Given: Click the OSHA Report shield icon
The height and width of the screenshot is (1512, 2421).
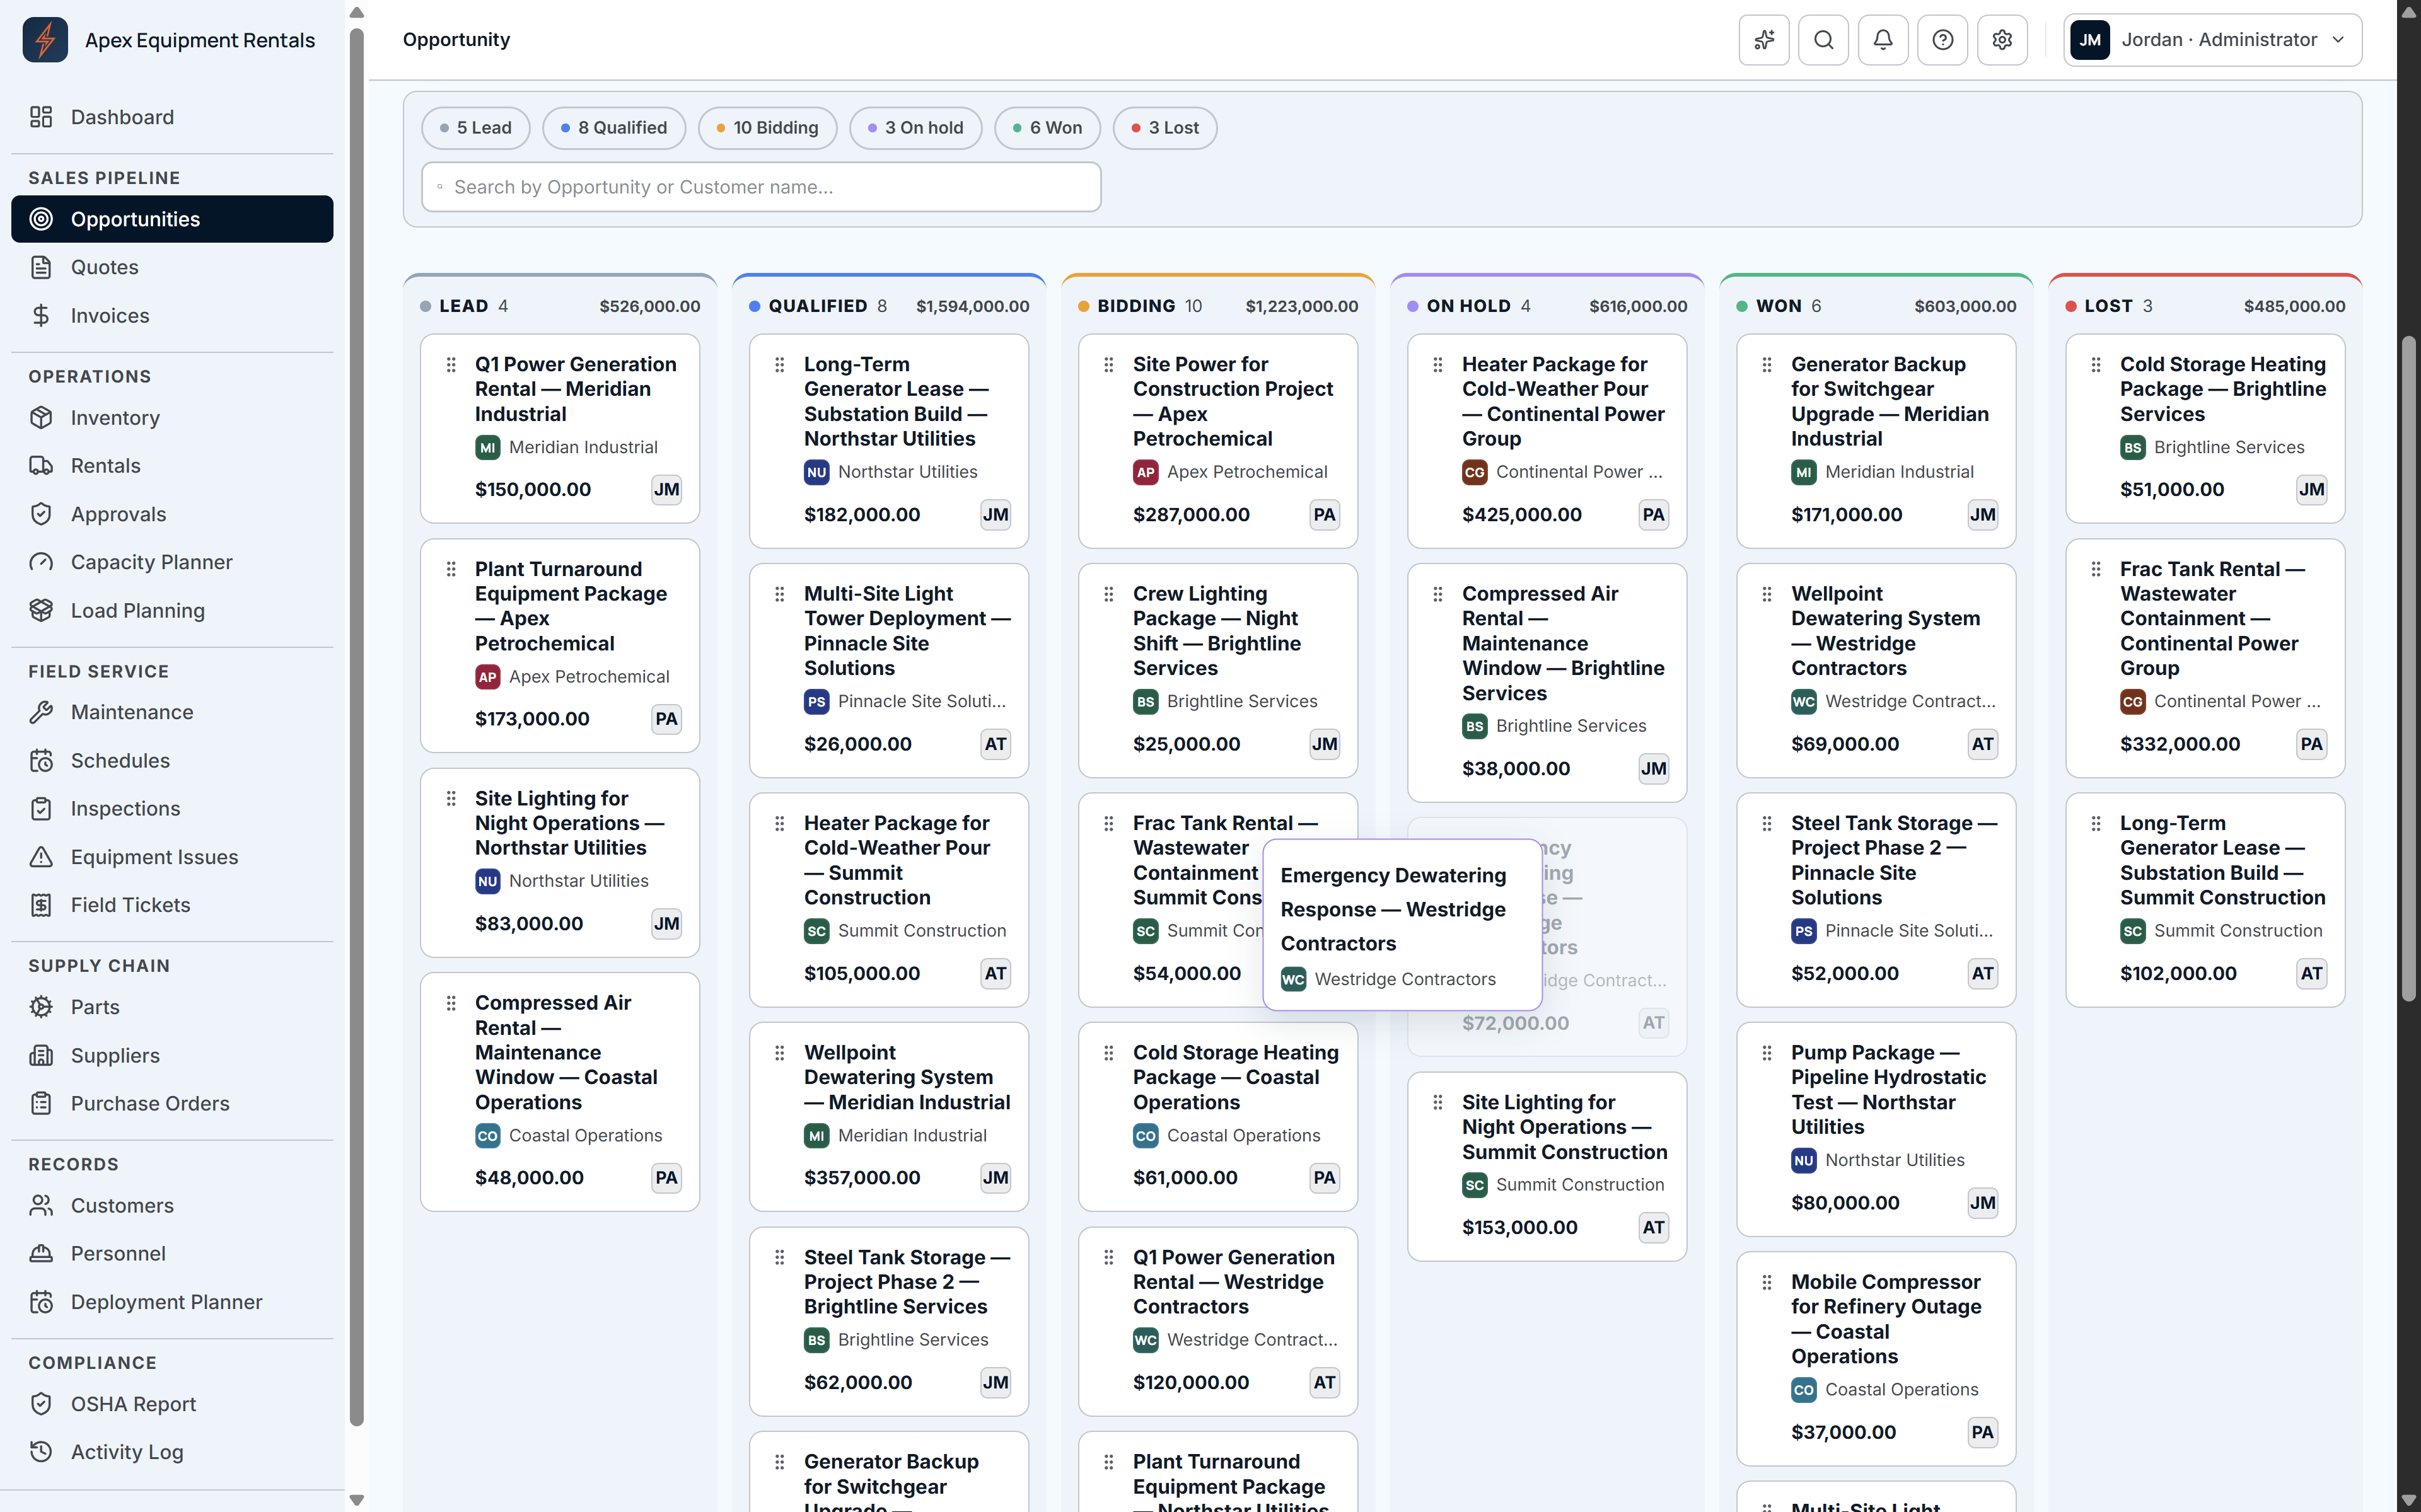Looking at the screenshot, I should tap(41, 1404).
